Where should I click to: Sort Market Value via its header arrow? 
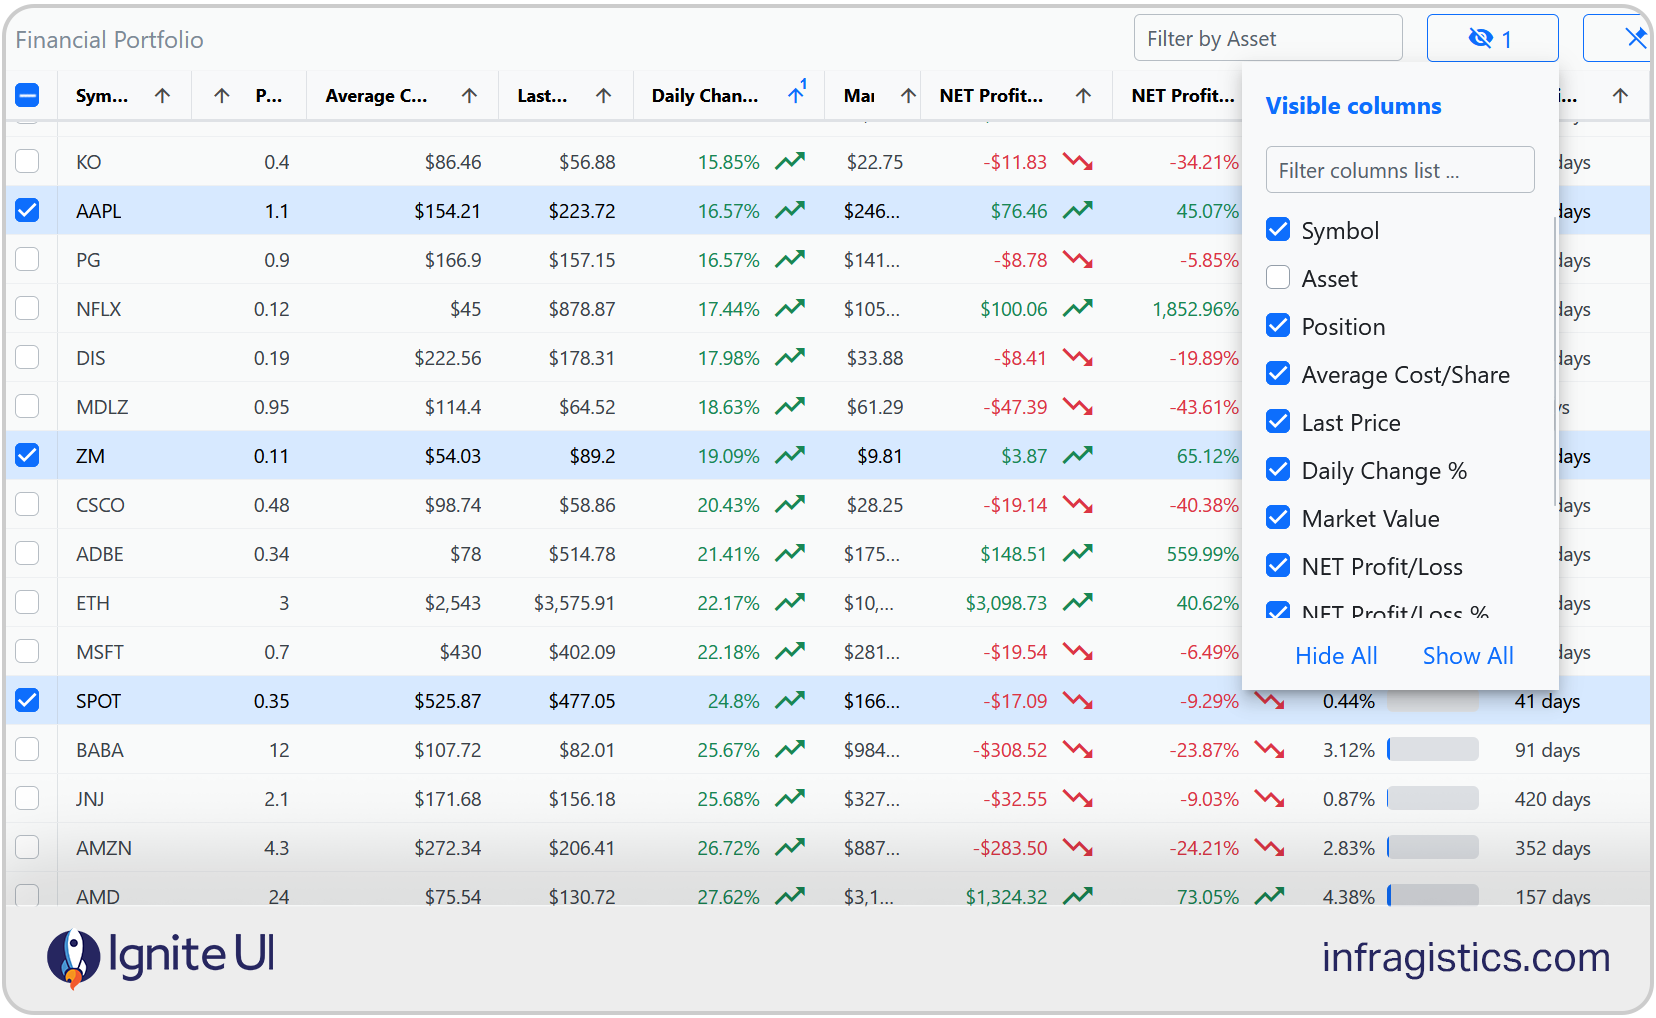908,95
